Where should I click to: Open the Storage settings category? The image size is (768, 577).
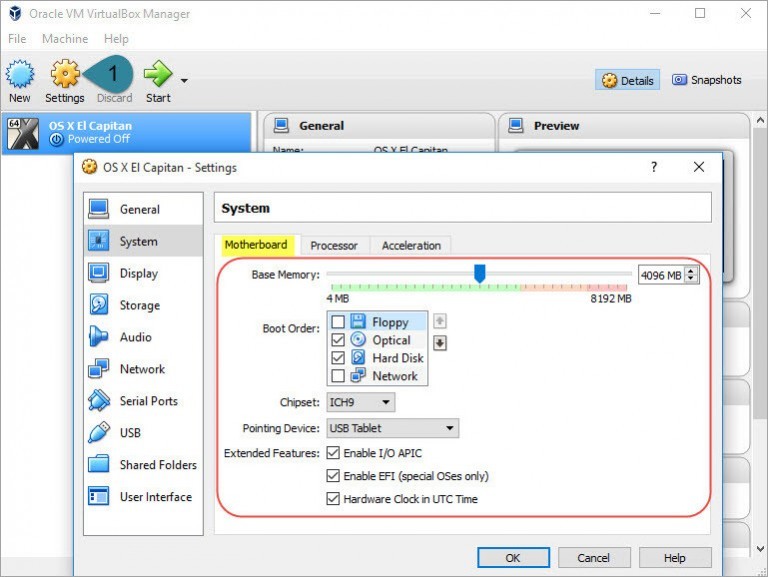[143, 305]
